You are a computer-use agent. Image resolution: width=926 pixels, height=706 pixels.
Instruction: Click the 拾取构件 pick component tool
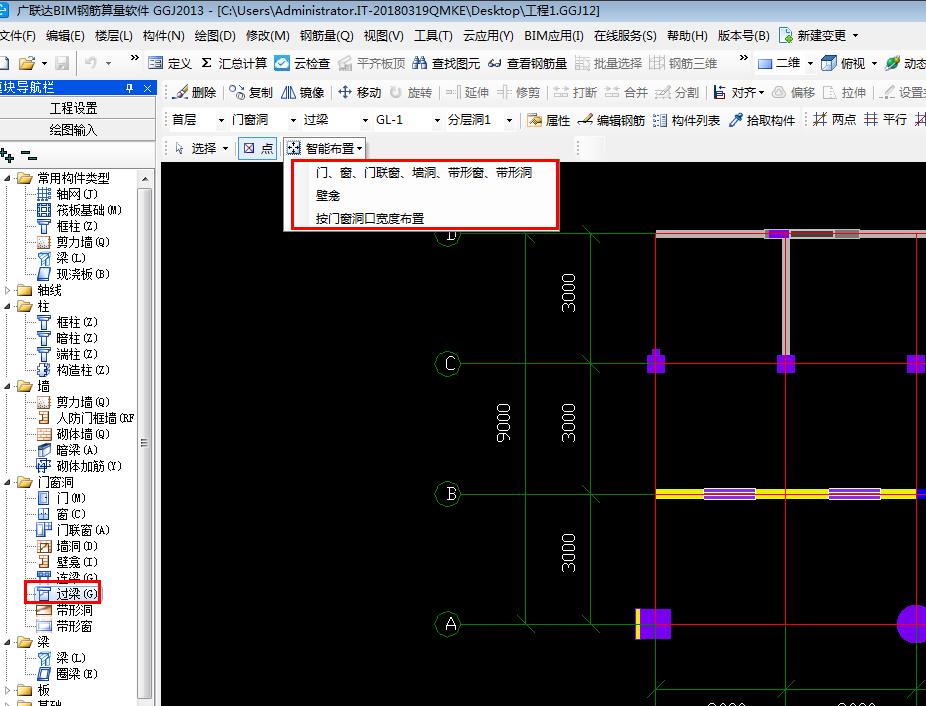762,120
